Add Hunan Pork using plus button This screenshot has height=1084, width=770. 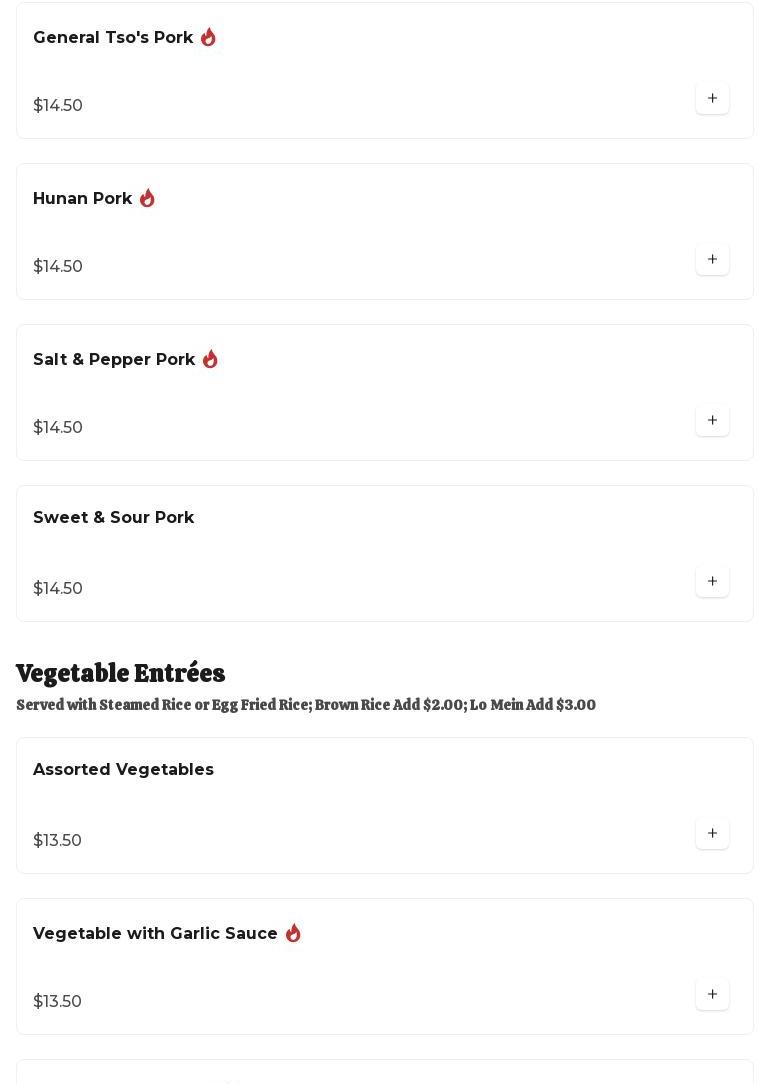pyautogui.click(x=712, y=259)
